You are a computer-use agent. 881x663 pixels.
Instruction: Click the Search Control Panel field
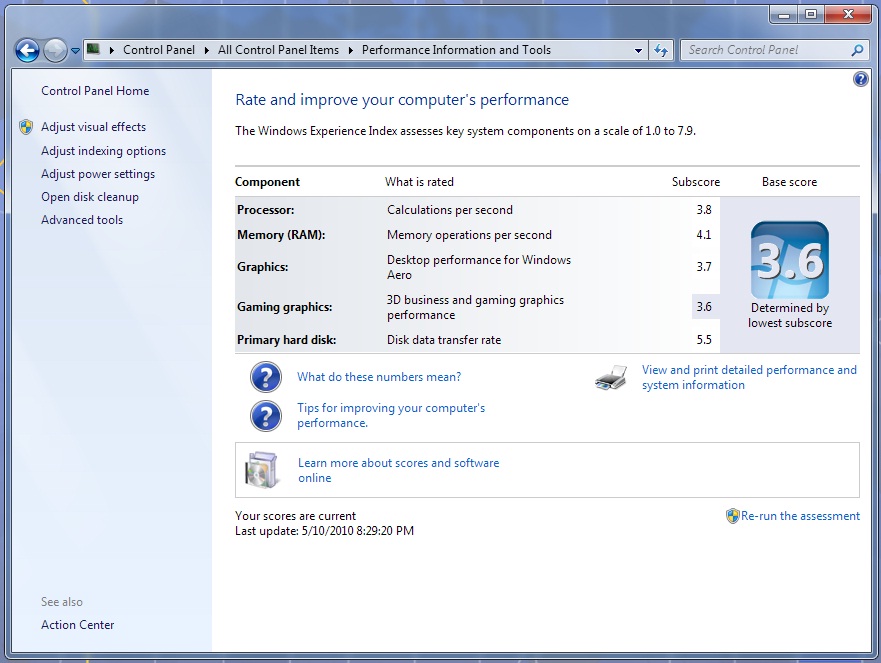point(765,50)
